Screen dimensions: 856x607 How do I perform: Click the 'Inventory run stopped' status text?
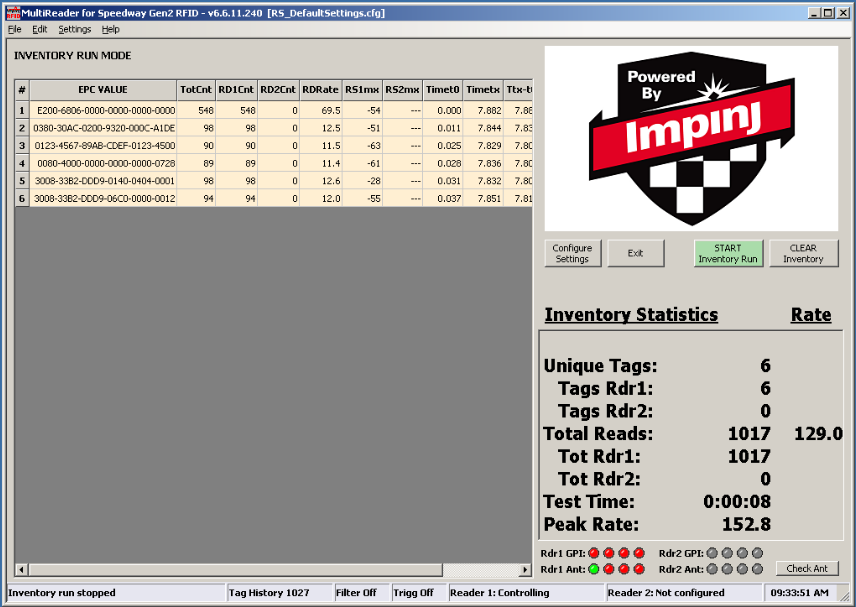62,593
